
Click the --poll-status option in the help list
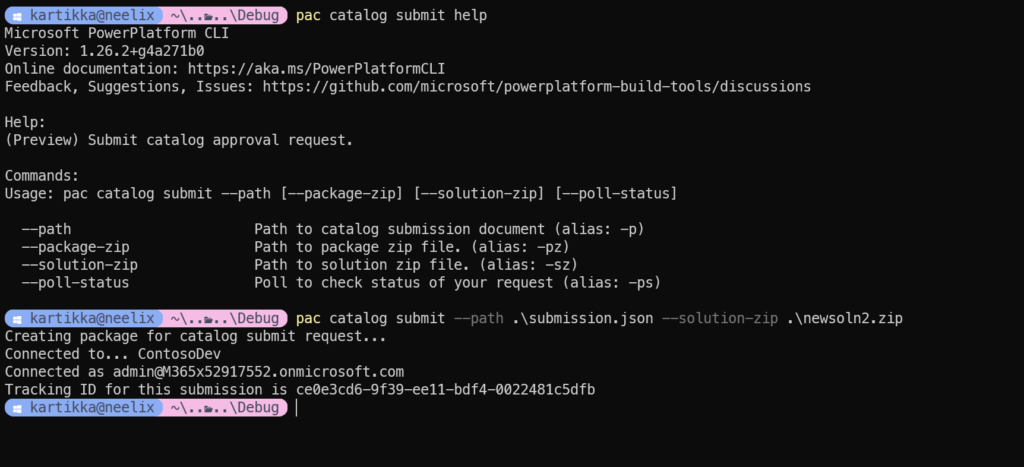pyautogui.click(x=75, y=283)
